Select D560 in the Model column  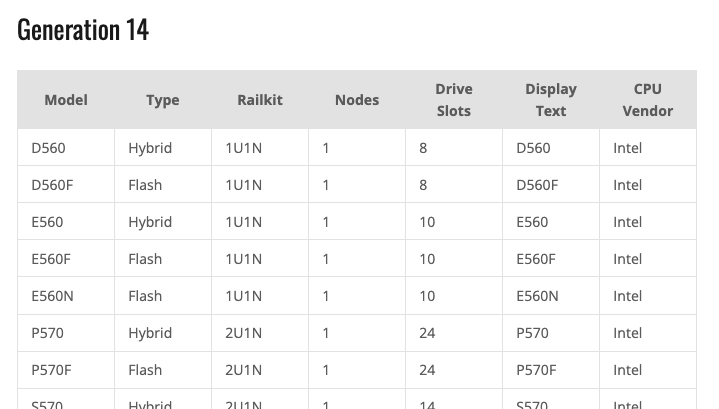pos(49,148)
